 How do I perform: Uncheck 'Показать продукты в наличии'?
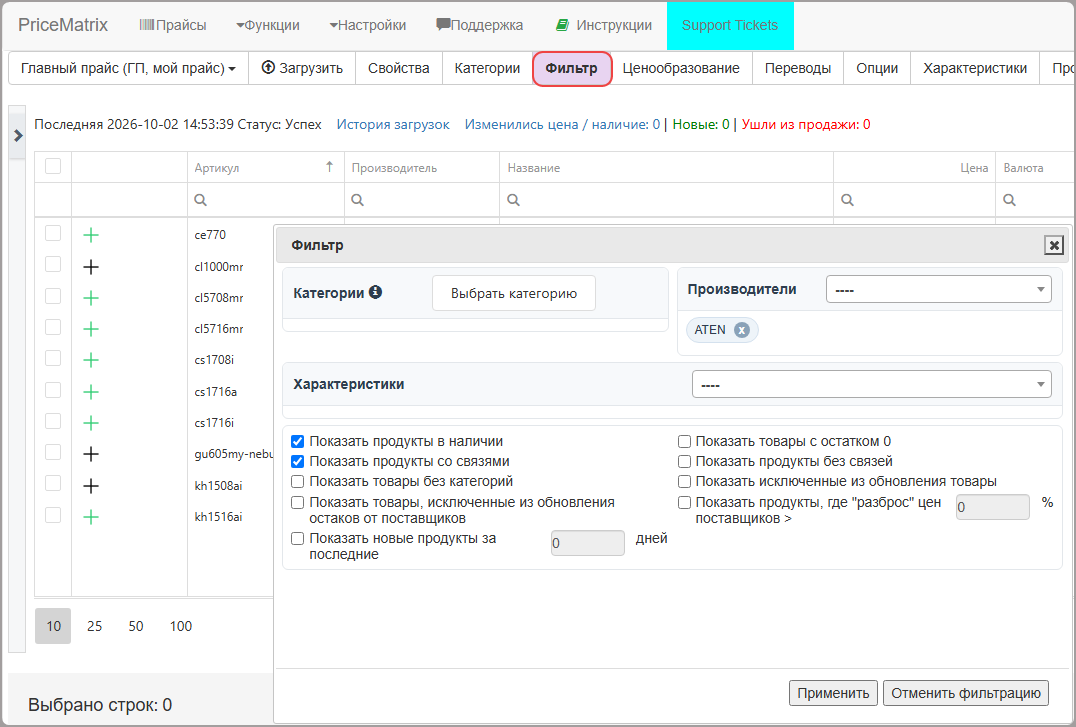coord(298,441)
